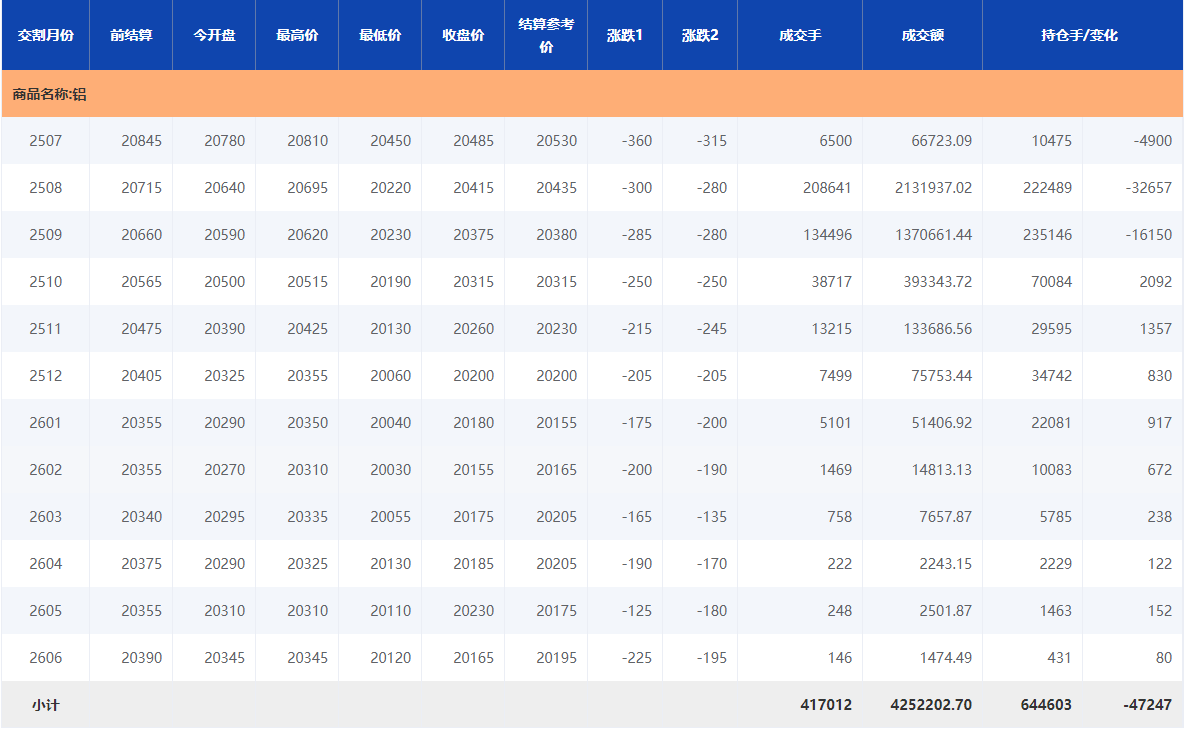This screenshot has height=729, width=1185.
Task: Click delivery month 2510 cell
Action: point(45,282)
